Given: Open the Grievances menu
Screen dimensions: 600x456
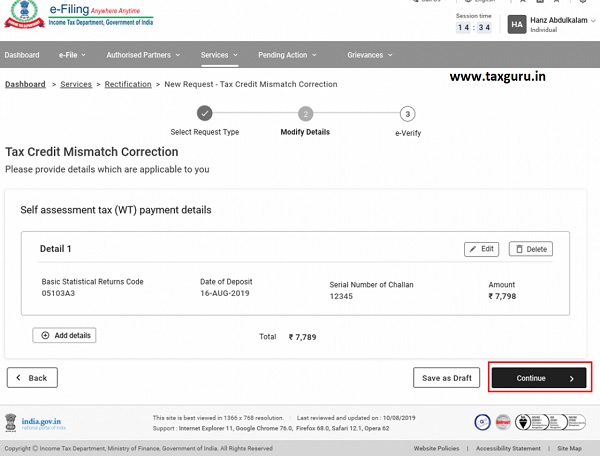Looking at the screenshot, I should pos(370,55).
